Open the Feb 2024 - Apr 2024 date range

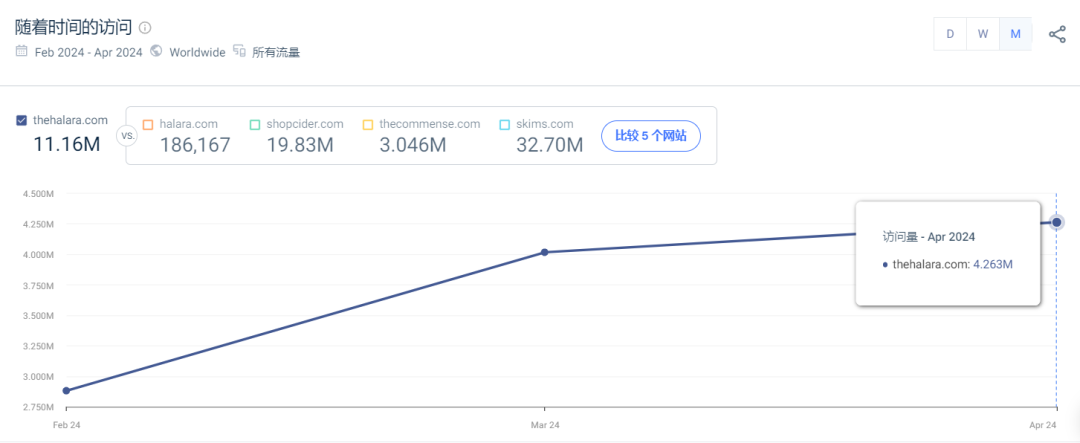click(87, 52)
